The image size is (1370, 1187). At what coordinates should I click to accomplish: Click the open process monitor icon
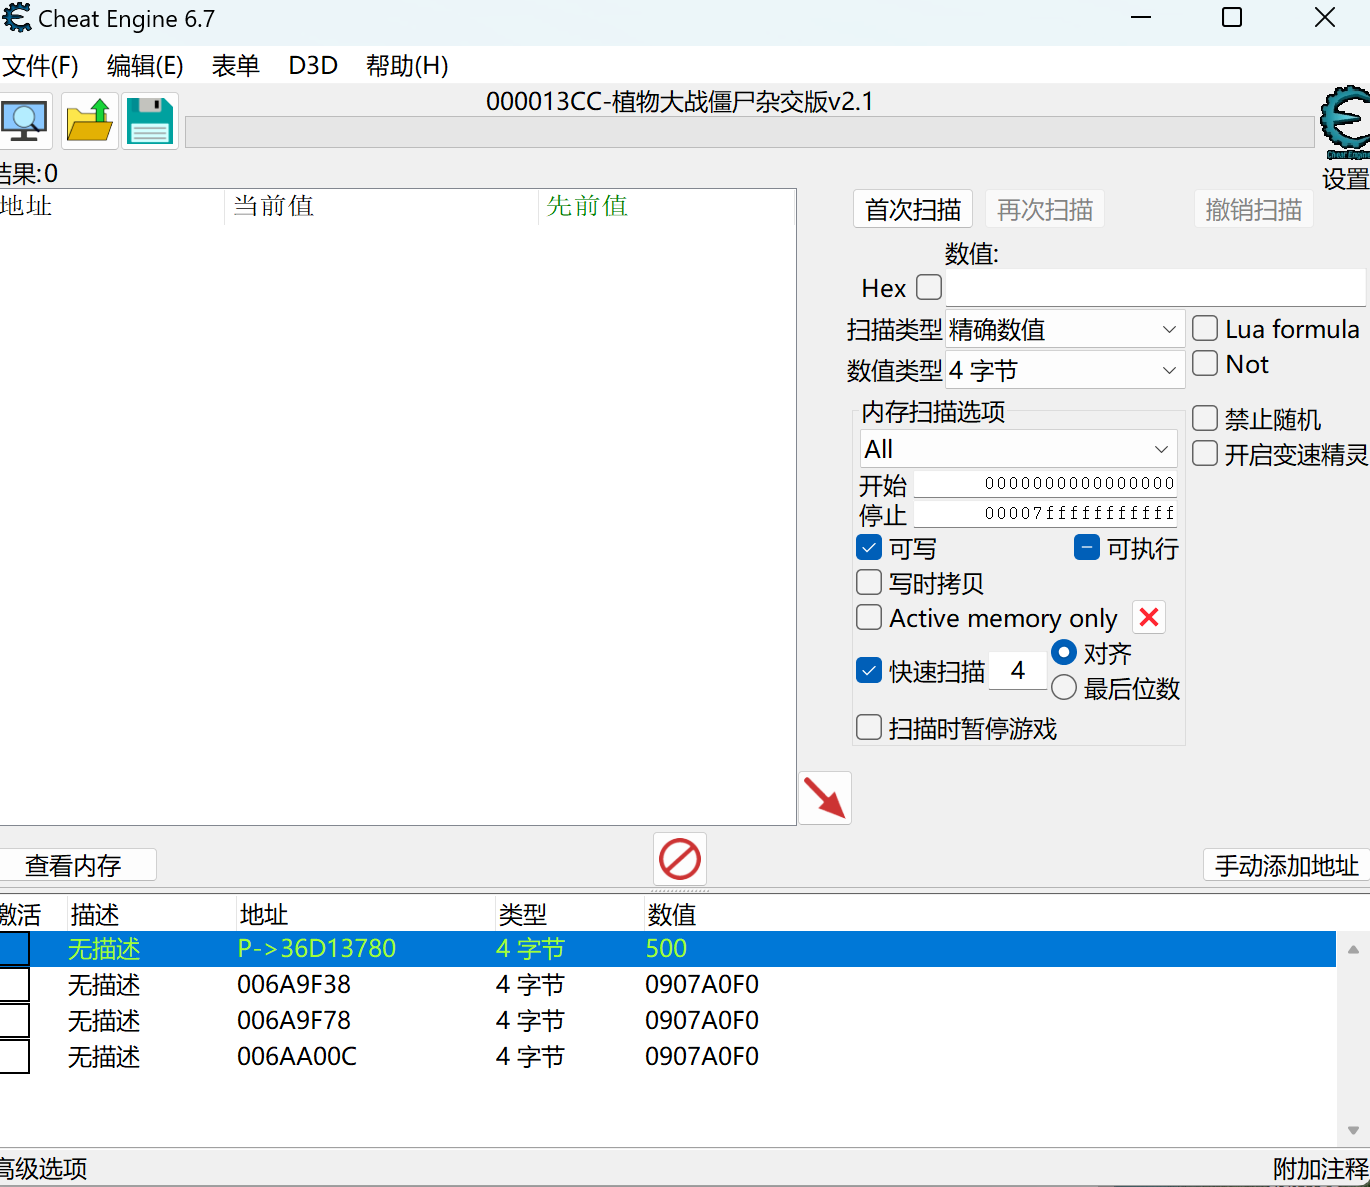pyautogui.click(x=25, y=121)
